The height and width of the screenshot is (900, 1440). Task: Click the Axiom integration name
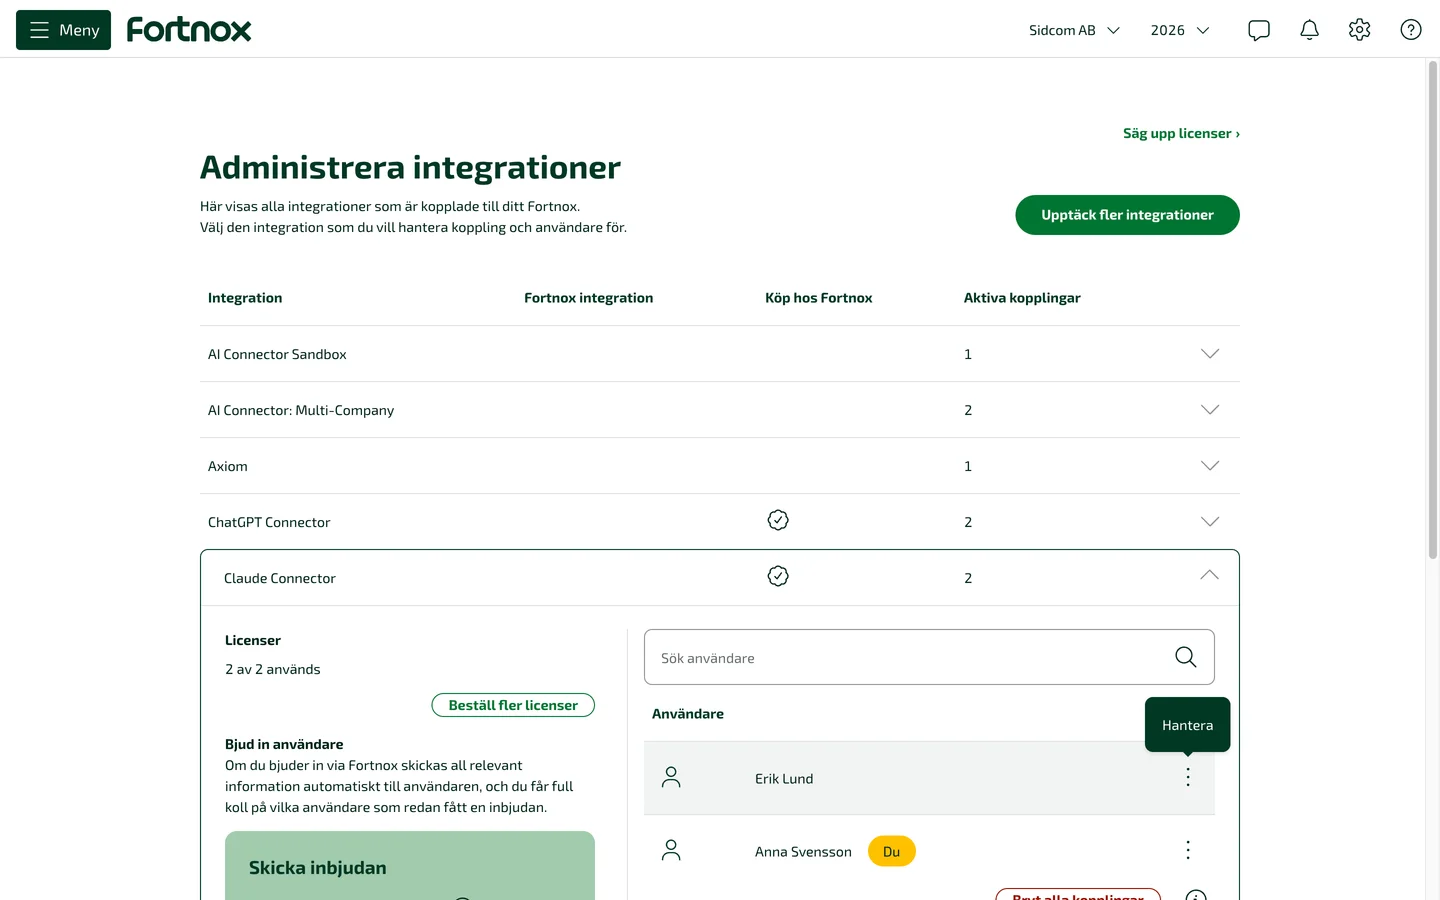228,466
